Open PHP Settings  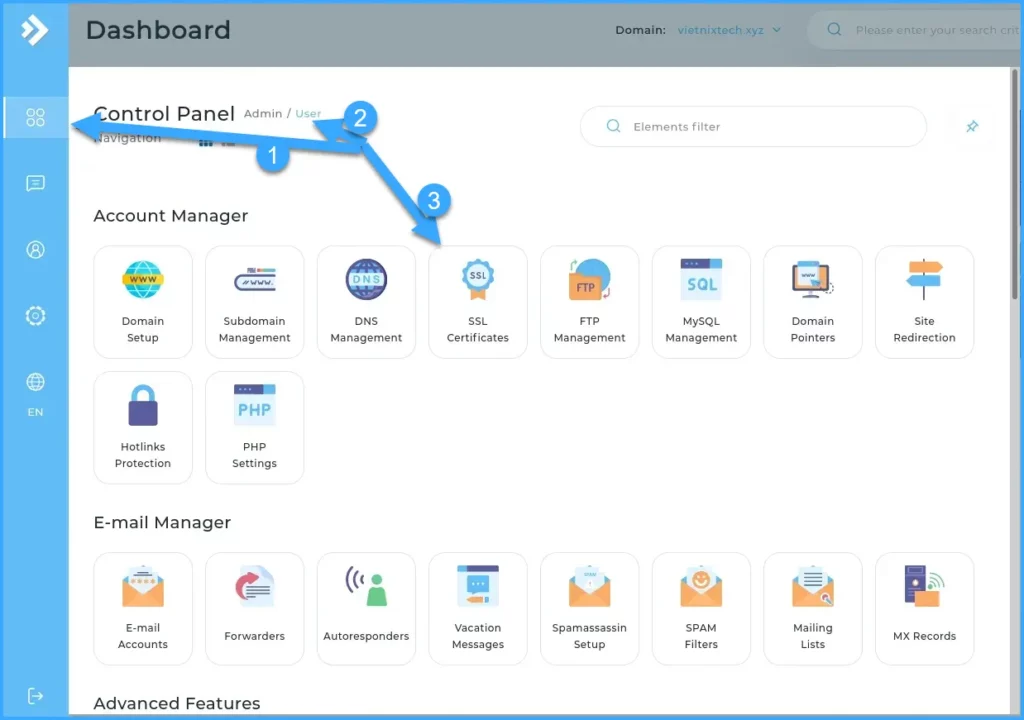254,427
